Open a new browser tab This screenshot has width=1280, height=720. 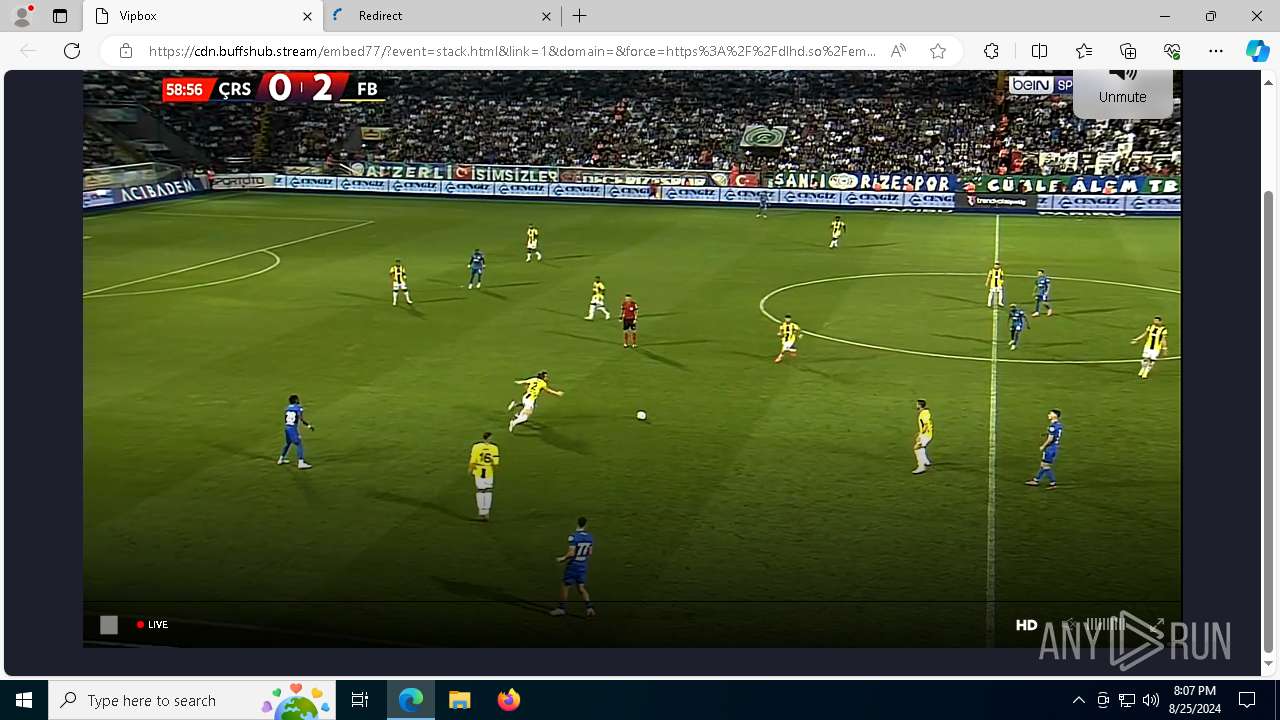point(580,16)
